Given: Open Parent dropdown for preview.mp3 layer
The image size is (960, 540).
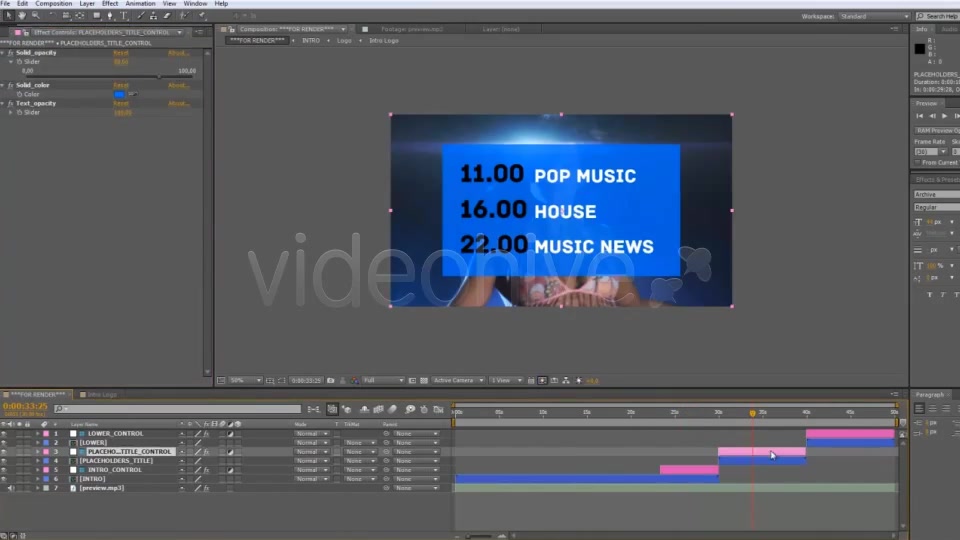Looking at the screenshot, I should [416, 488].
